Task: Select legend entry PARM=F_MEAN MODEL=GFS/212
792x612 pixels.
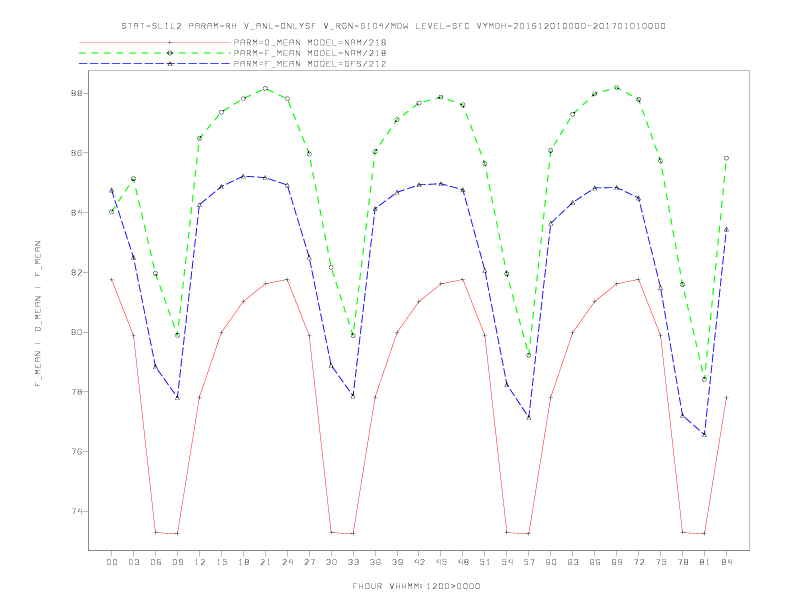Action: [310, 64]
